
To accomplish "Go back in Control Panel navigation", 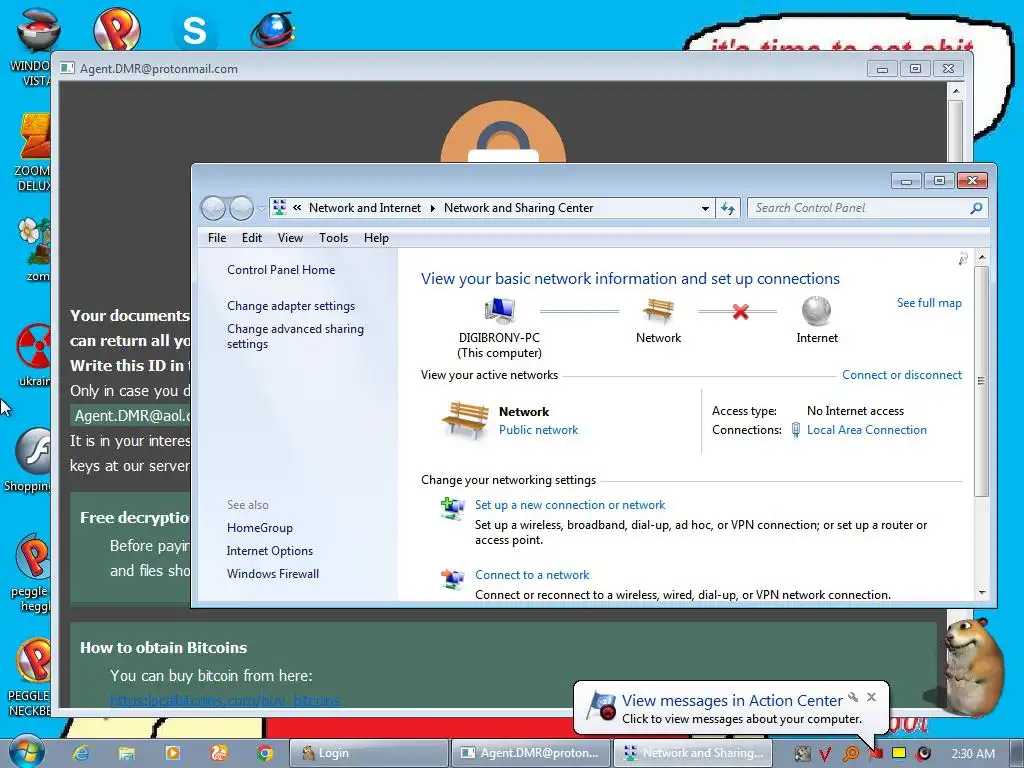I will pos(213,208).
